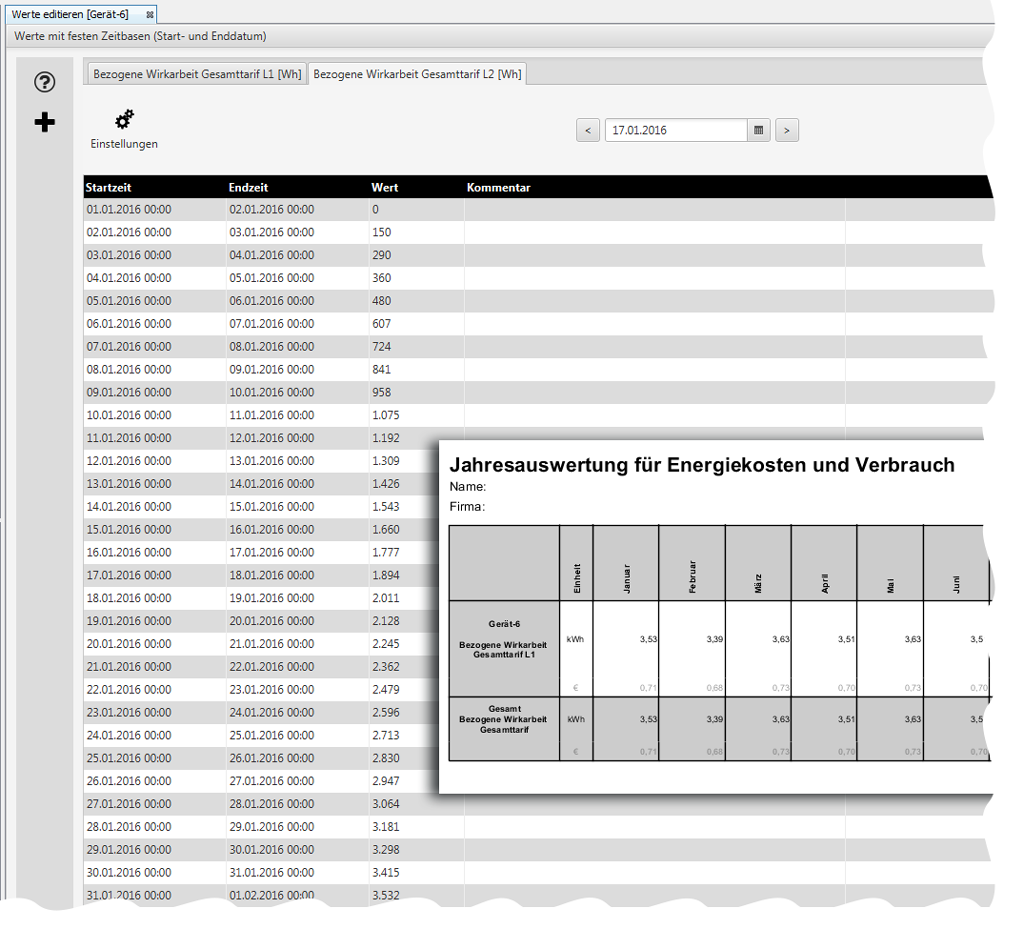Screen dimensions: 1024x949
Task: Click the Wert column header
Action: pos(385,187)
